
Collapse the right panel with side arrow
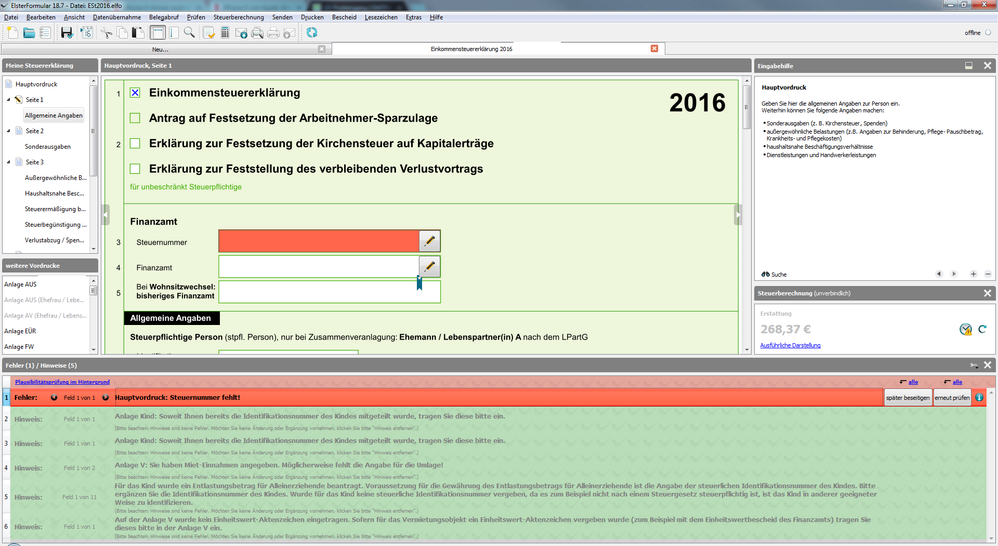tap(738, 214)
